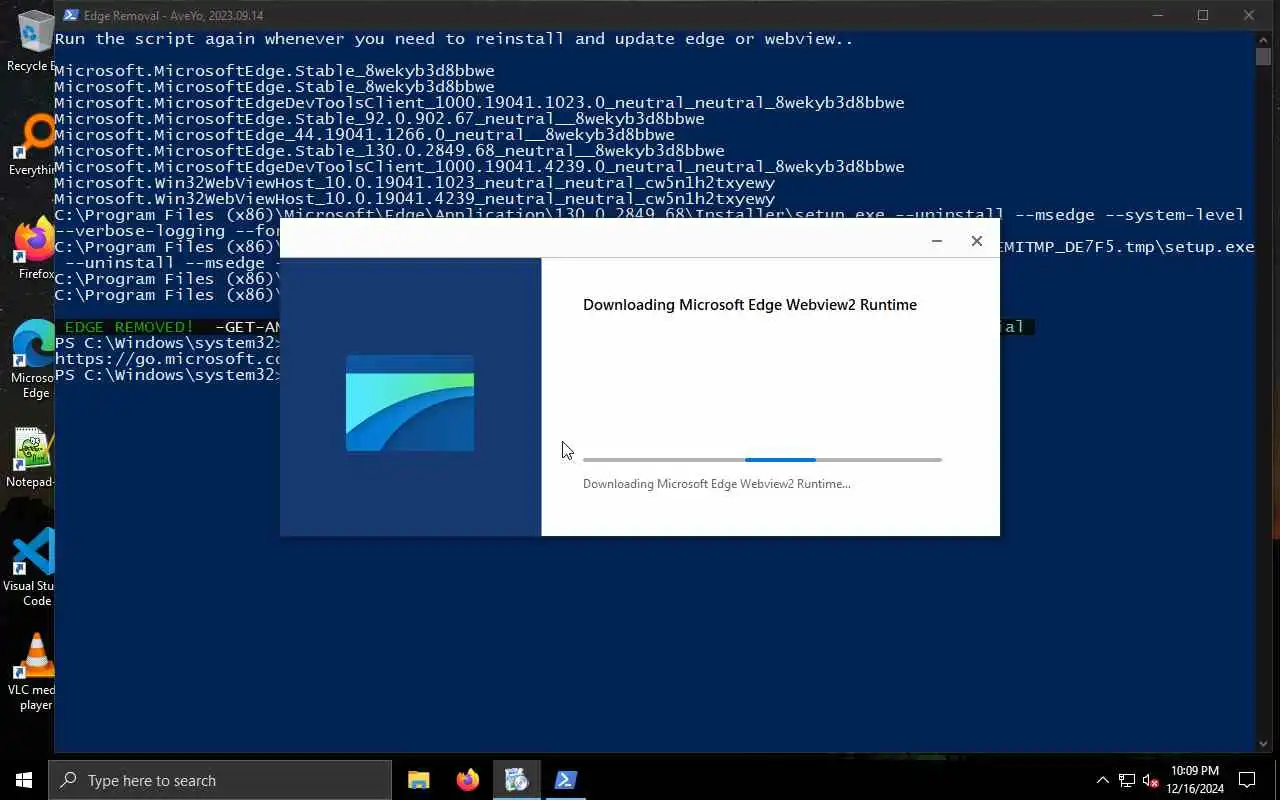This screenshot has height=800, width=1280.
Task: Select the installer app in the taskbar
Action: coord(516,780)
